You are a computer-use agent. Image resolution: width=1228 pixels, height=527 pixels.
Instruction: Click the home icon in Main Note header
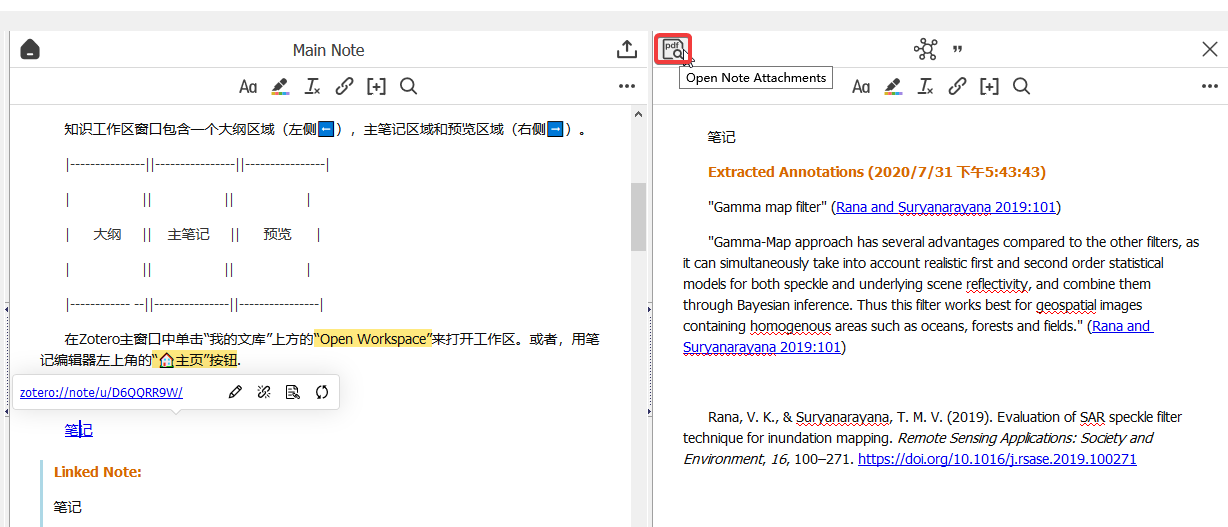(30, 49)
